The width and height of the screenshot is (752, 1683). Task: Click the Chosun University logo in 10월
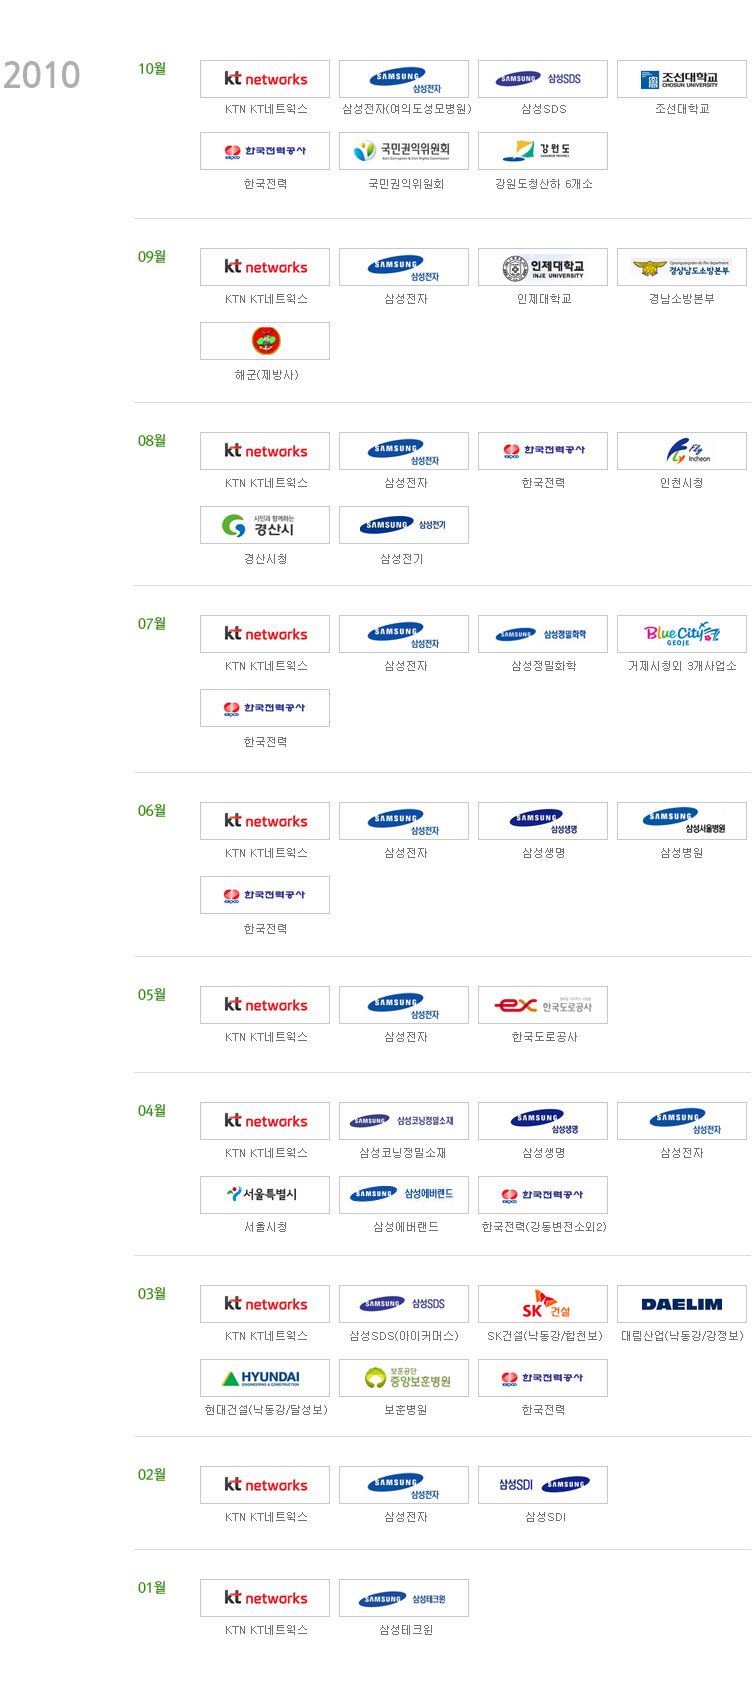pyautogui.click(x=682, y=79)
